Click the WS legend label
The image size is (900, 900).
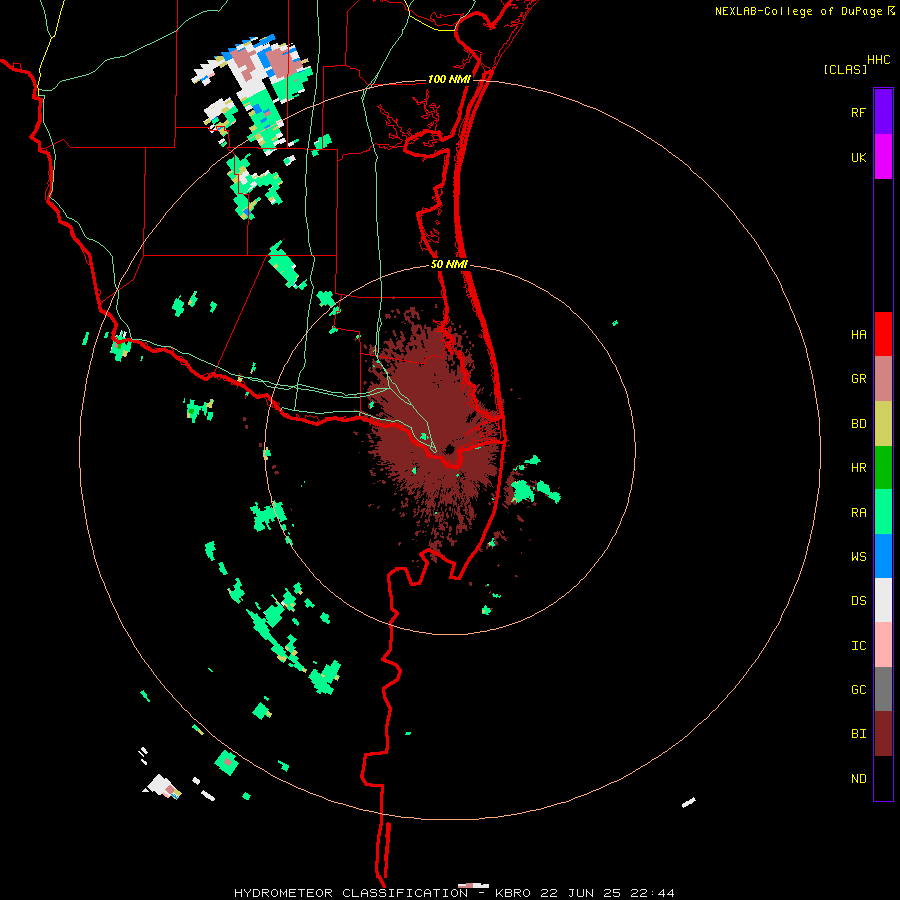858,556
